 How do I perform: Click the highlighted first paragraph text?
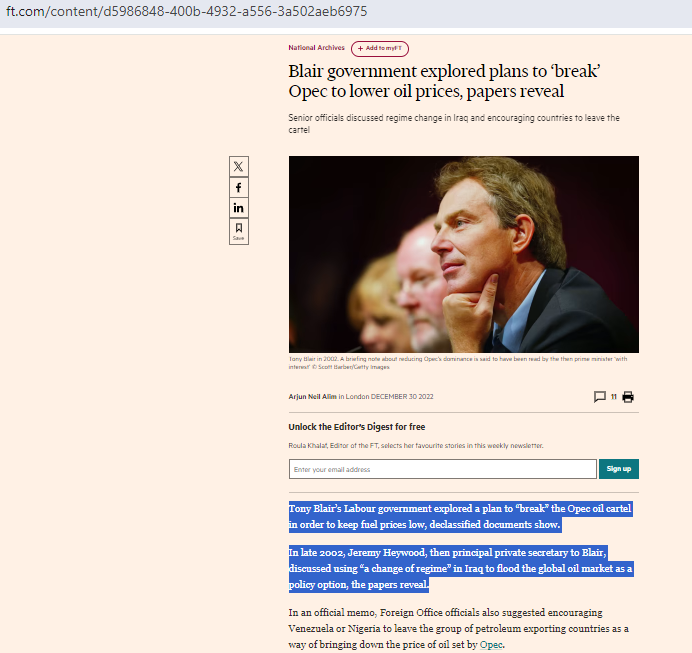point(460,516)
